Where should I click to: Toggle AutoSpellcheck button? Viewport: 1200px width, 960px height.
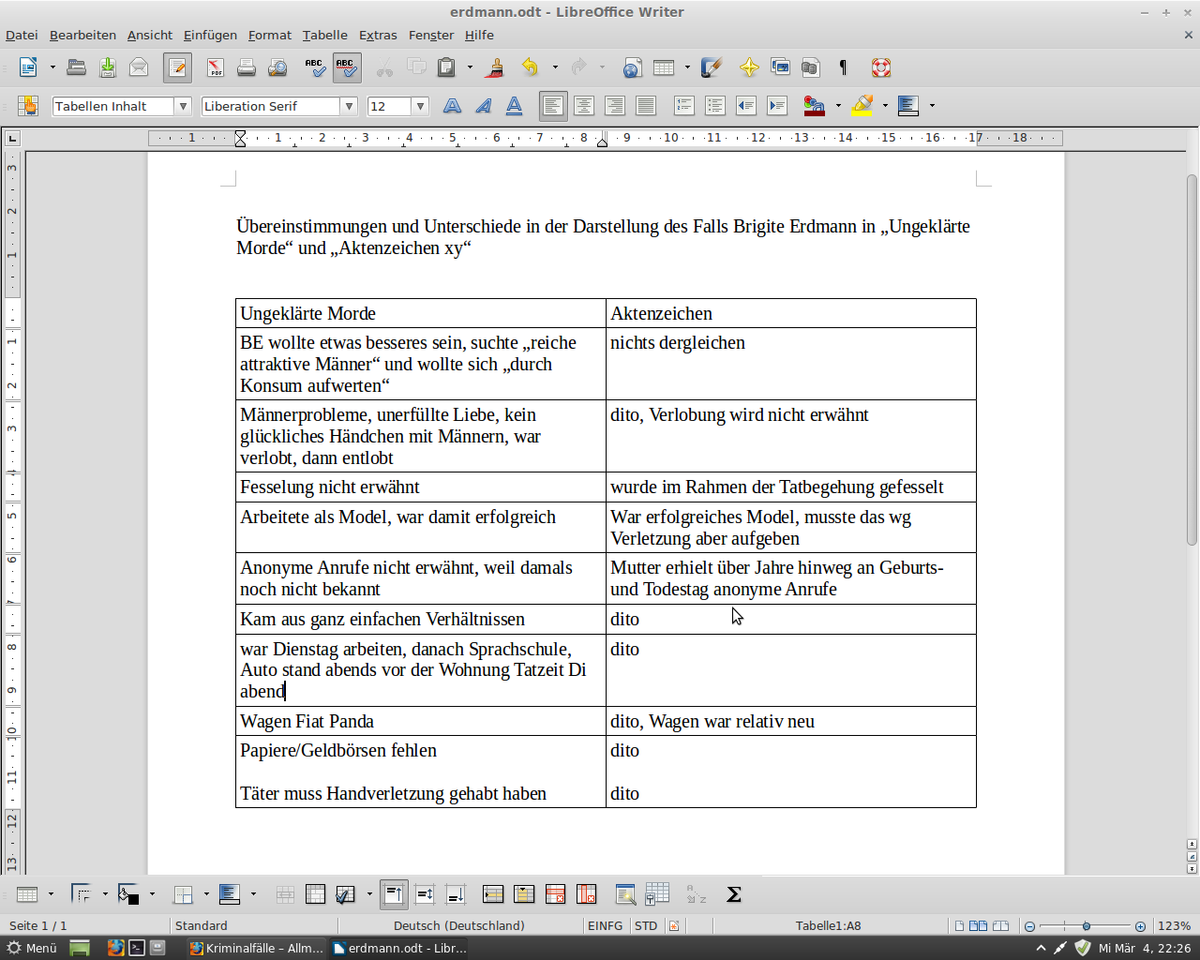tap(346, 68)
